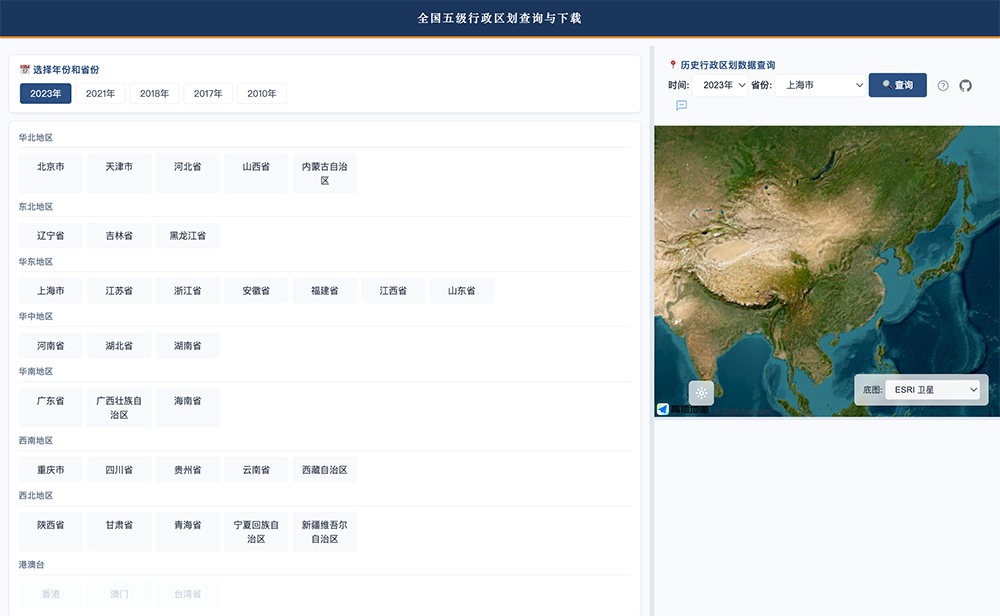Click the 高德地图 logo on map

coord(684,409)
